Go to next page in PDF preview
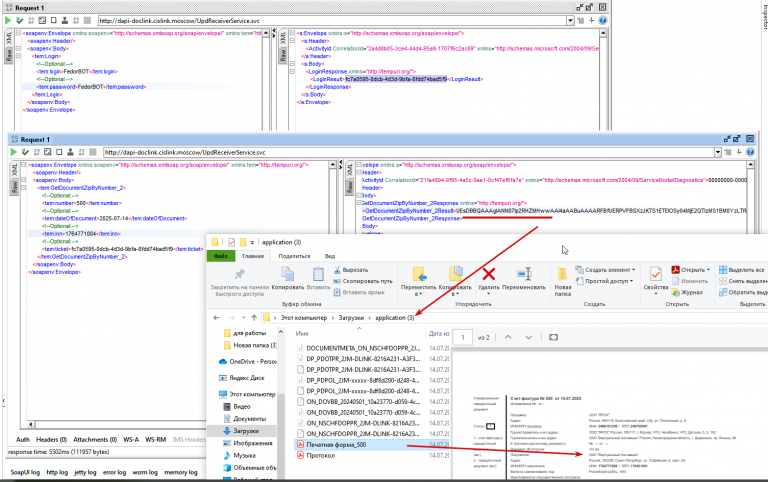768x482 pixels. click(528, 337)
